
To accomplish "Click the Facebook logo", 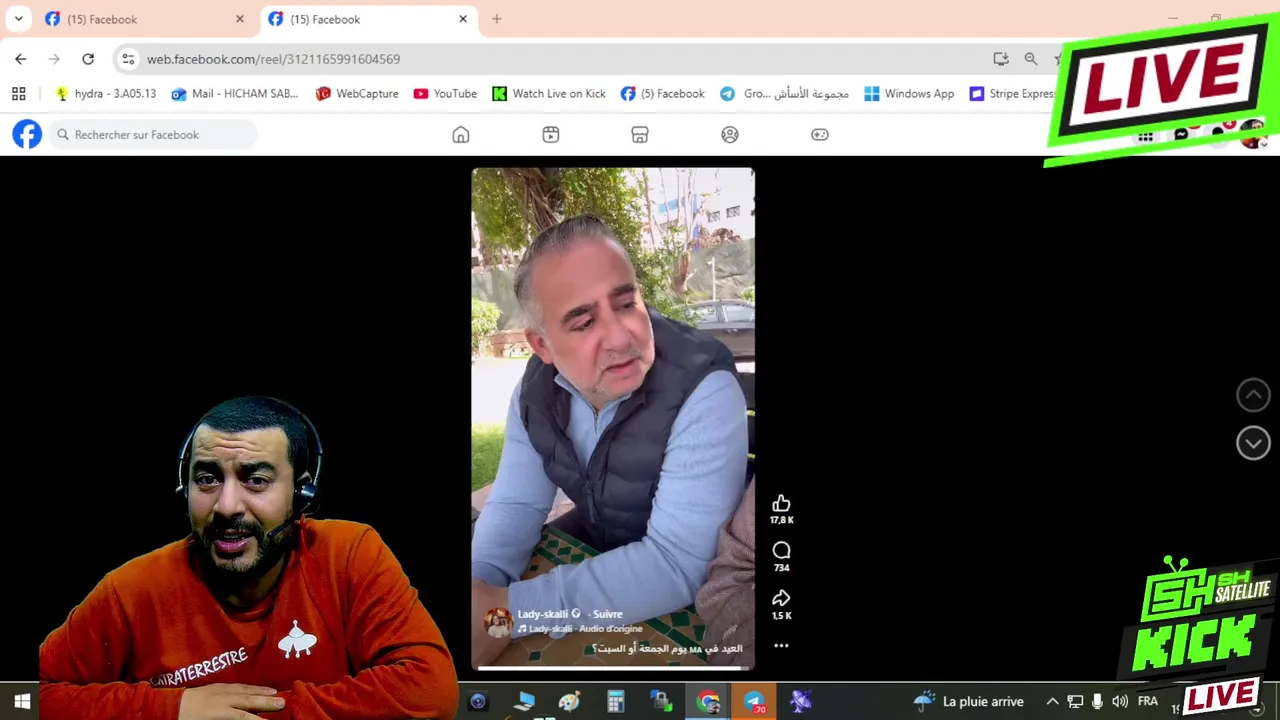I will tap(27, 134).
